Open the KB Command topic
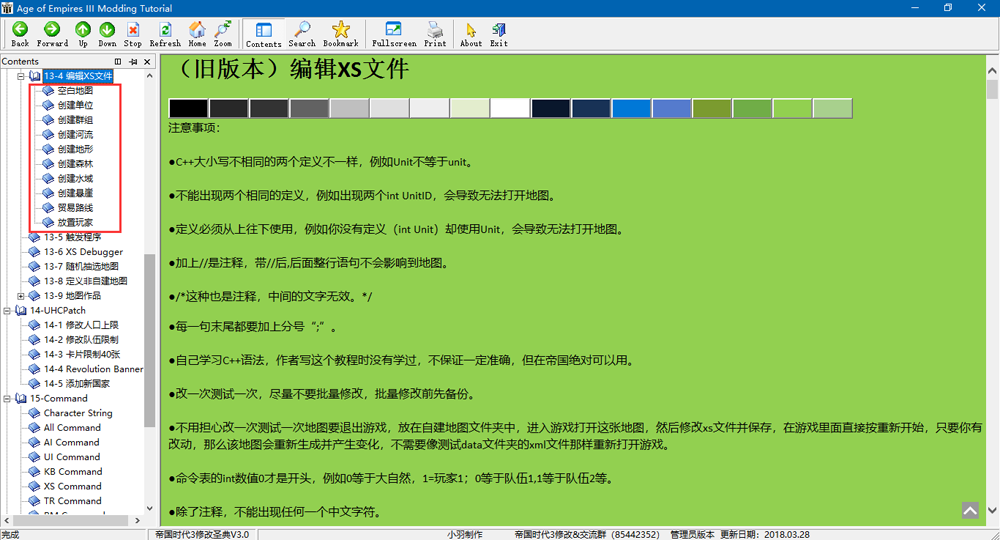 click(x=73, y=472)
